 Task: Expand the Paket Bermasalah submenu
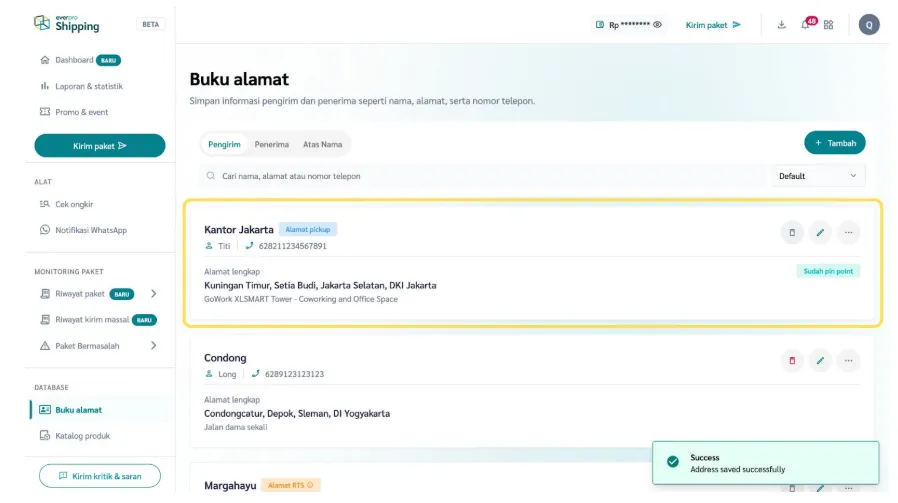click(x=153, y=345)
